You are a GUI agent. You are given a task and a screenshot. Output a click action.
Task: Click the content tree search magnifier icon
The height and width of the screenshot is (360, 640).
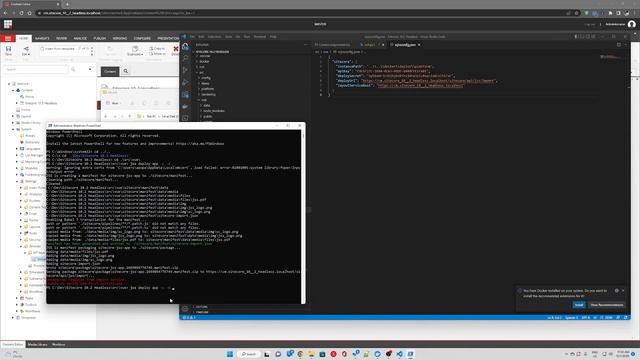[73, 69]
